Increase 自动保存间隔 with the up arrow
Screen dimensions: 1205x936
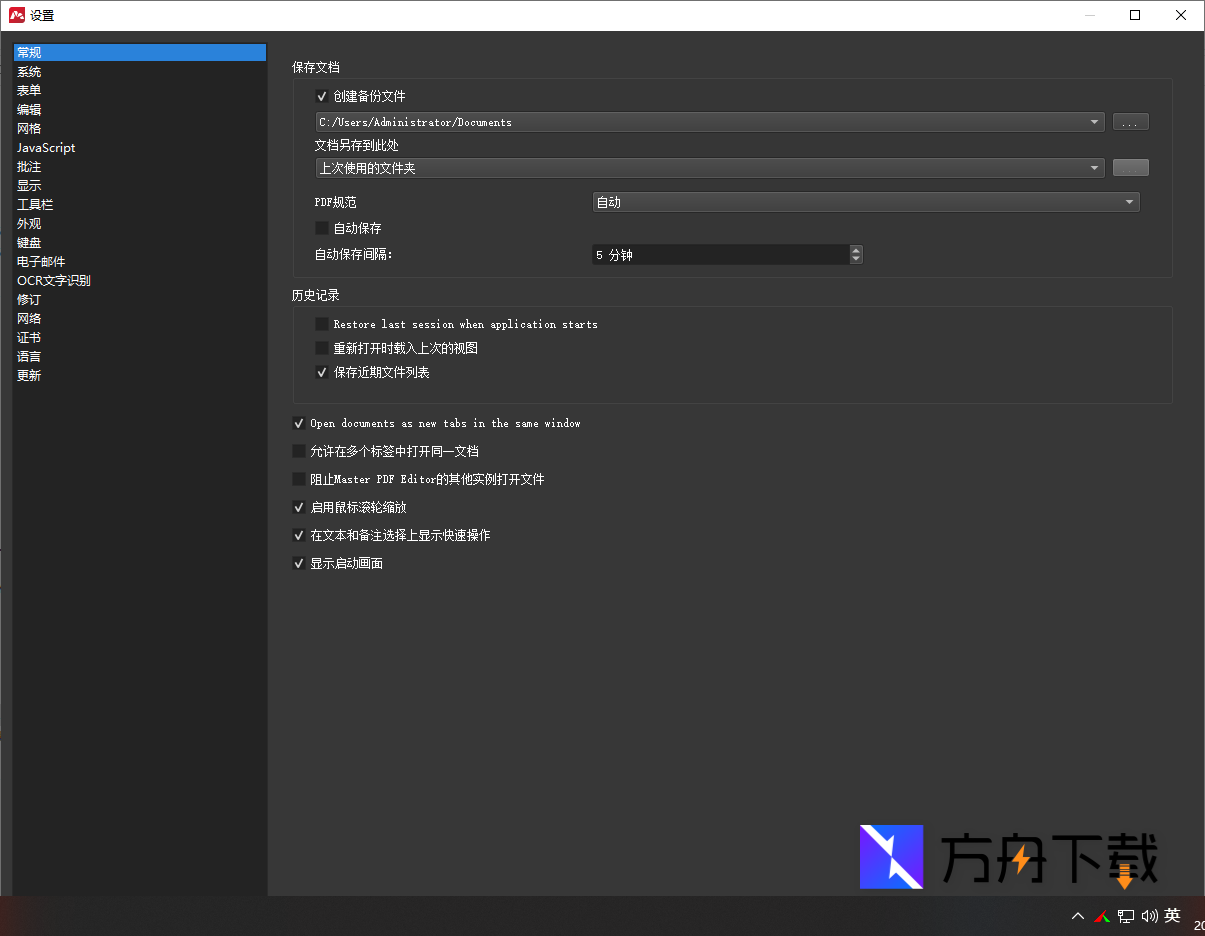point(856,250)
